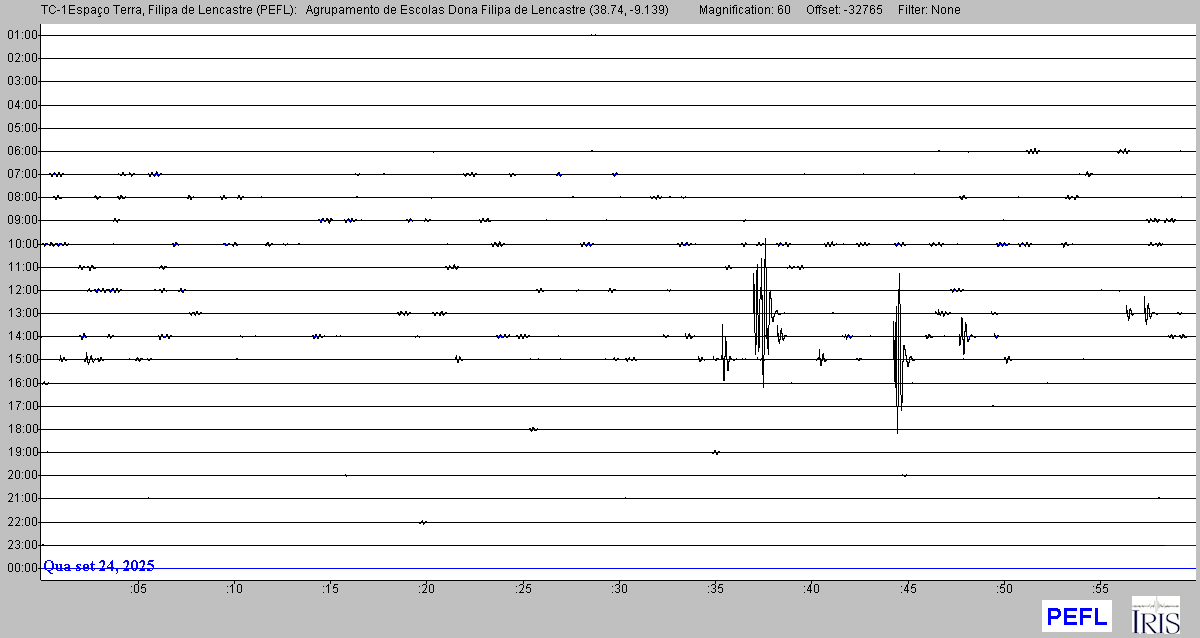Pick the 13:00 hour row label
Viewport: 1200px width, 638px height.
[x=22, y=313]
